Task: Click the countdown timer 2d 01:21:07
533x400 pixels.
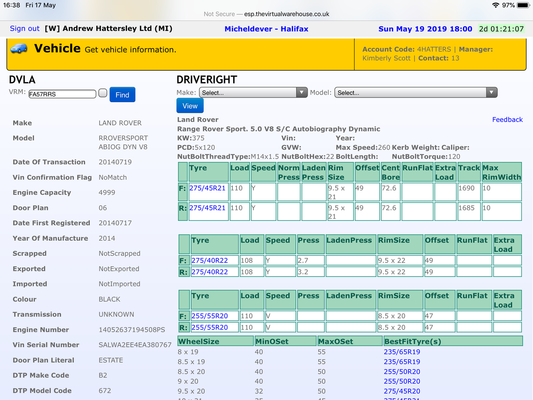Action: pos(501,29)
